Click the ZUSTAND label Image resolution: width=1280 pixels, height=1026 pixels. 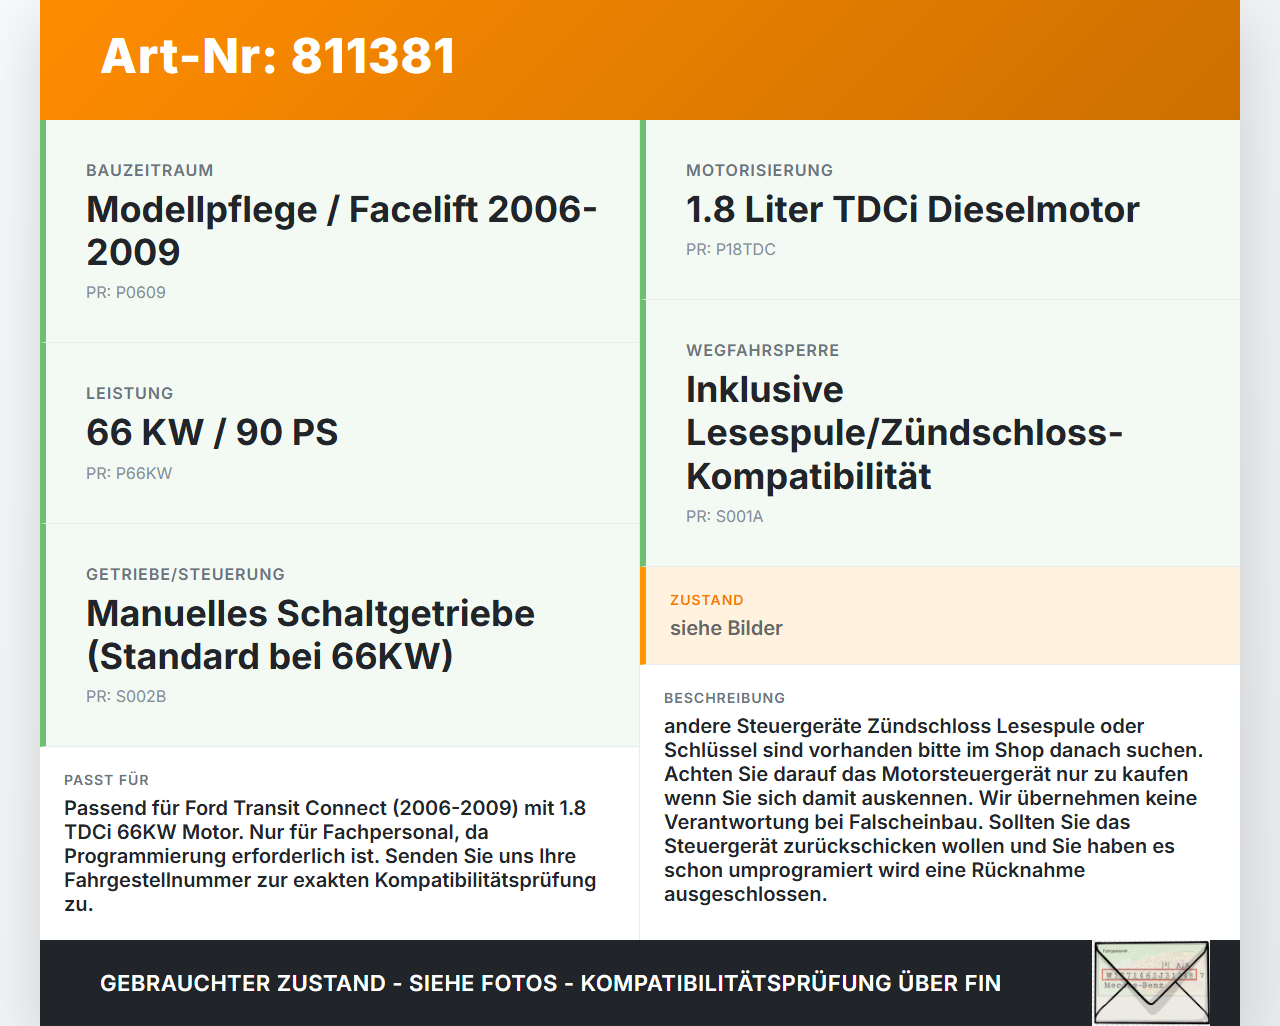[707, 600]
